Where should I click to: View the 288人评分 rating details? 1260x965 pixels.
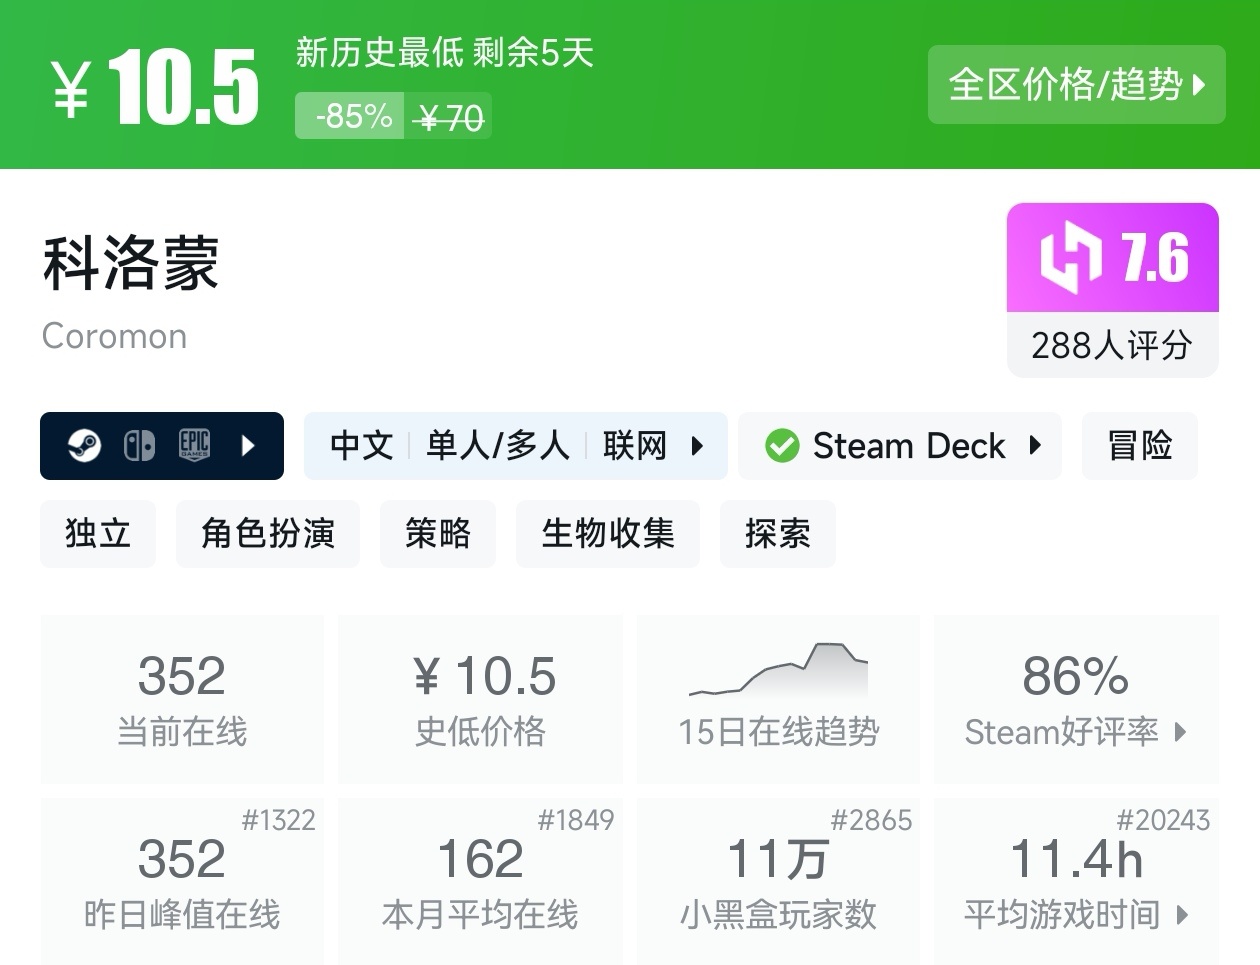1111,346
